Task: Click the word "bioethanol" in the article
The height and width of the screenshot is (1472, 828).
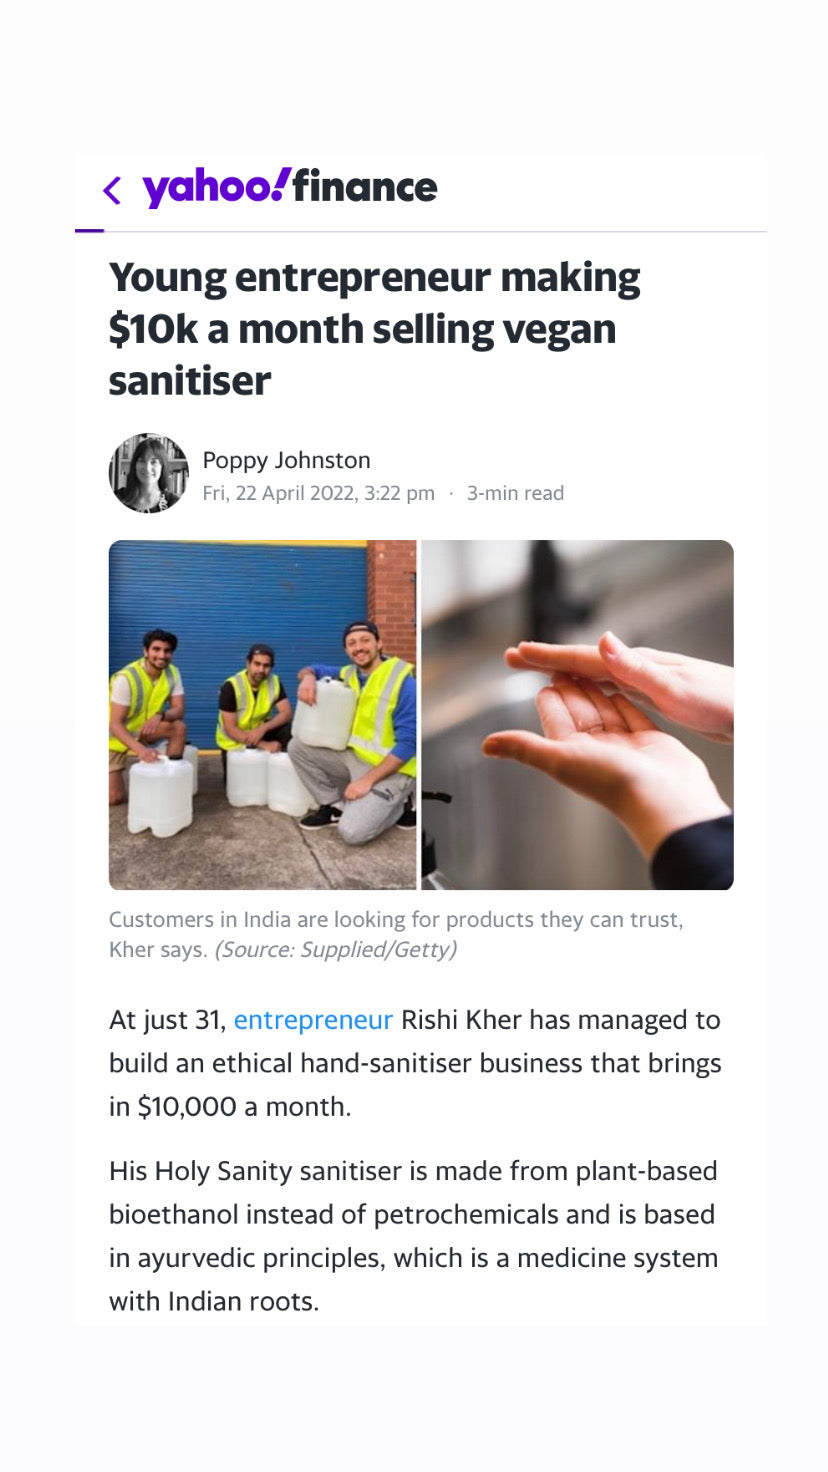Action: coord(174,1214)
